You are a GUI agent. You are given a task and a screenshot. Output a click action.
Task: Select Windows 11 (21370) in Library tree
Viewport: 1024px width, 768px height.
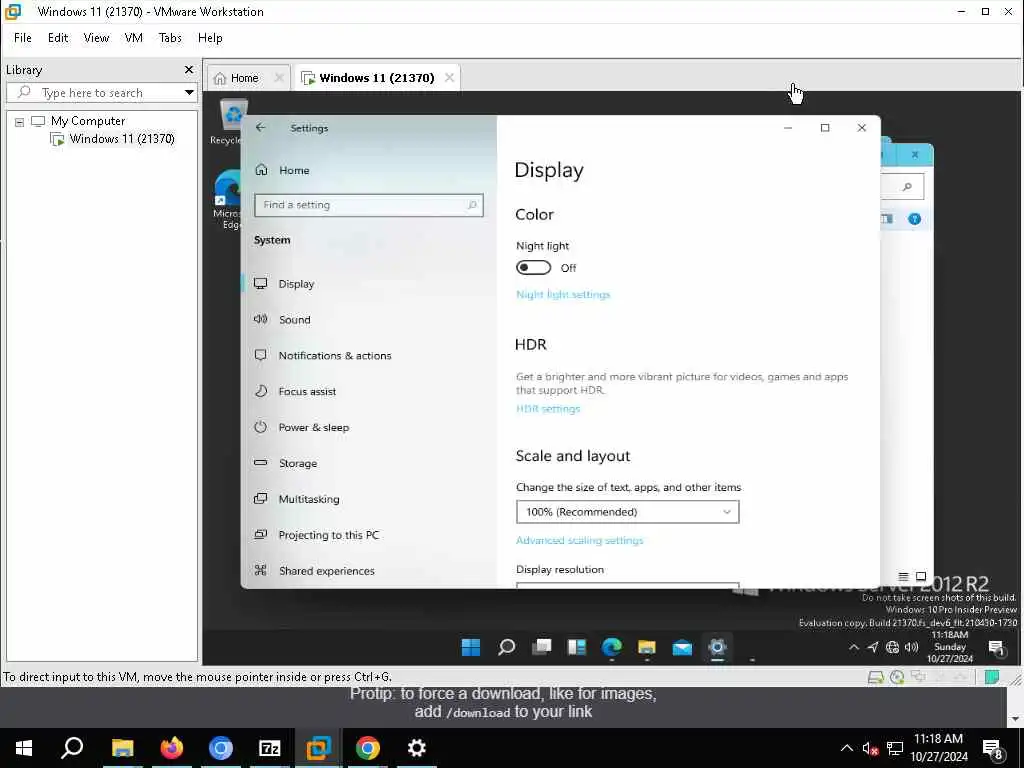(121, 138)
